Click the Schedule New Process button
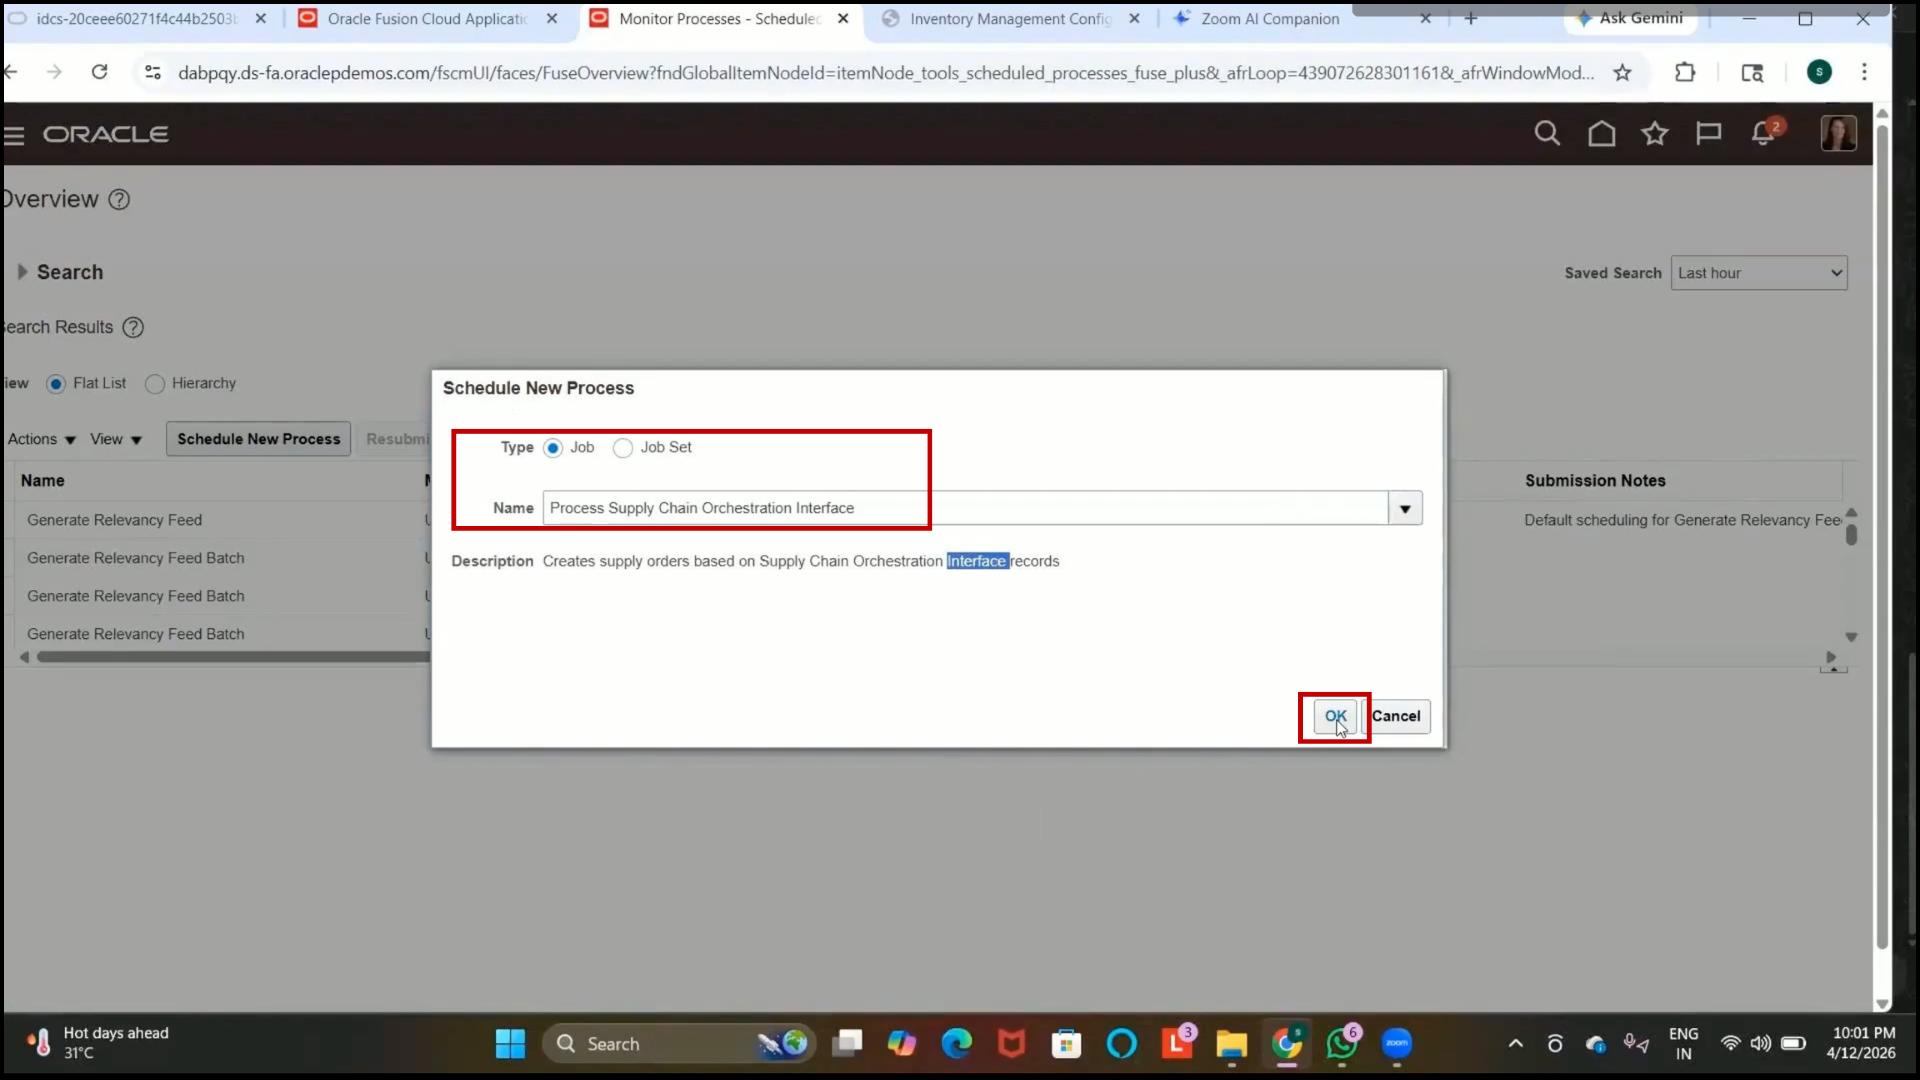 [x=258, y=439]
